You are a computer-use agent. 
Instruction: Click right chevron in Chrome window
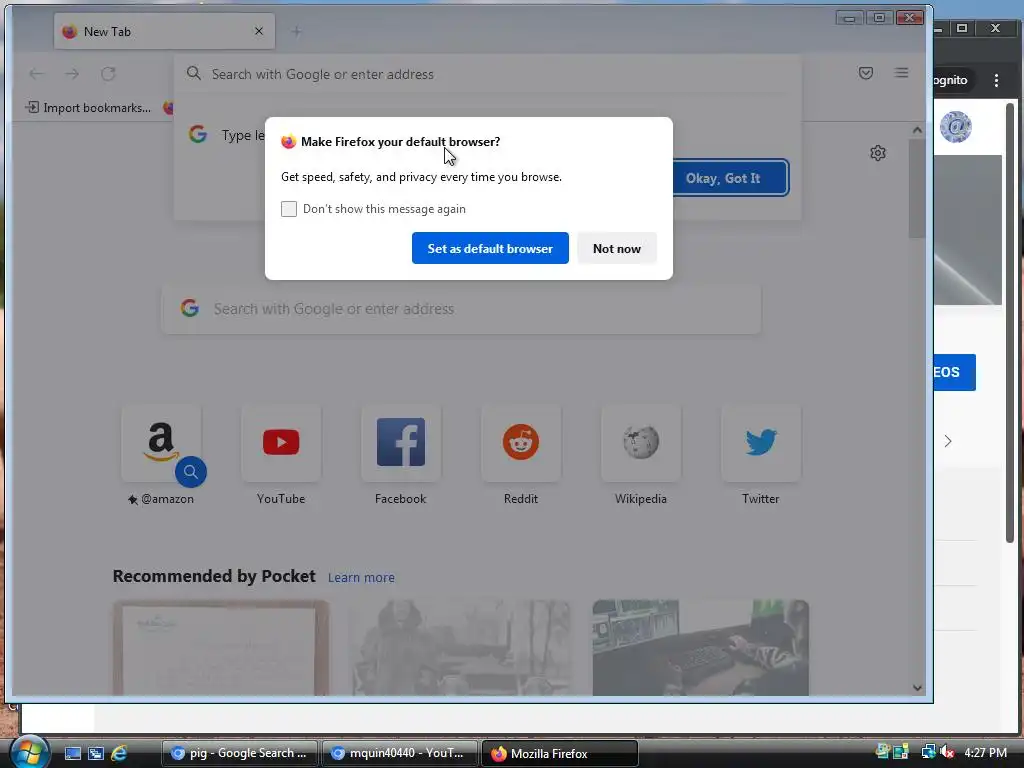[x=948, y=441]
